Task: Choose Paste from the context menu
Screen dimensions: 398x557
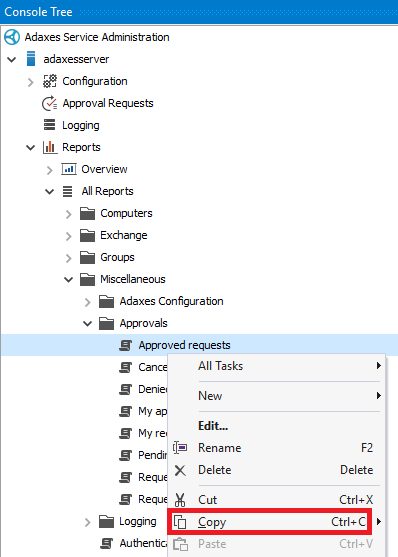Action: coord(276,544)
